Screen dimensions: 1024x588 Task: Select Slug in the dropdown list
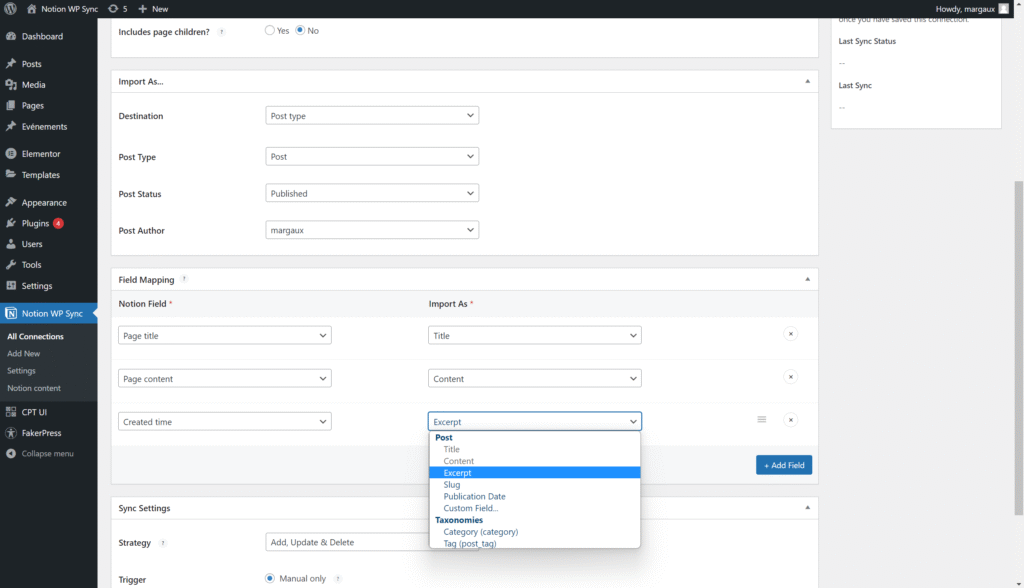452,485
